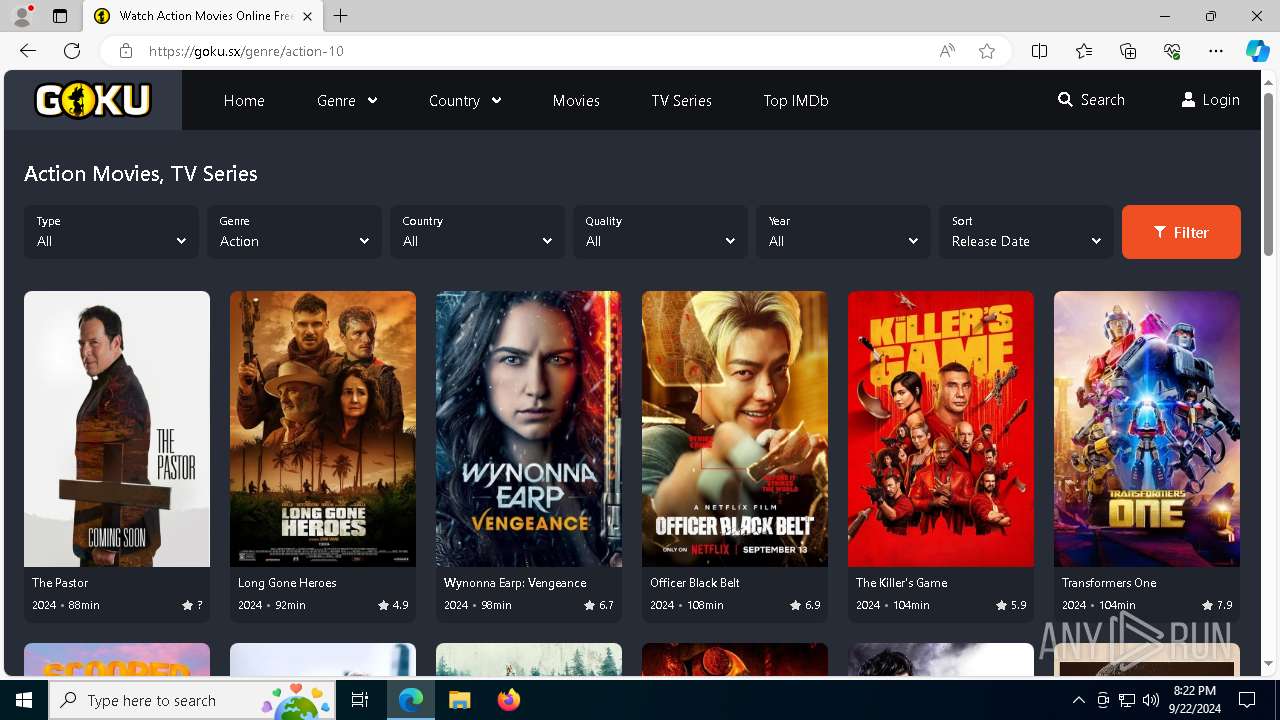Click Long Gone Heroes poster
The image size is (1280, 720).
[323, 429]
